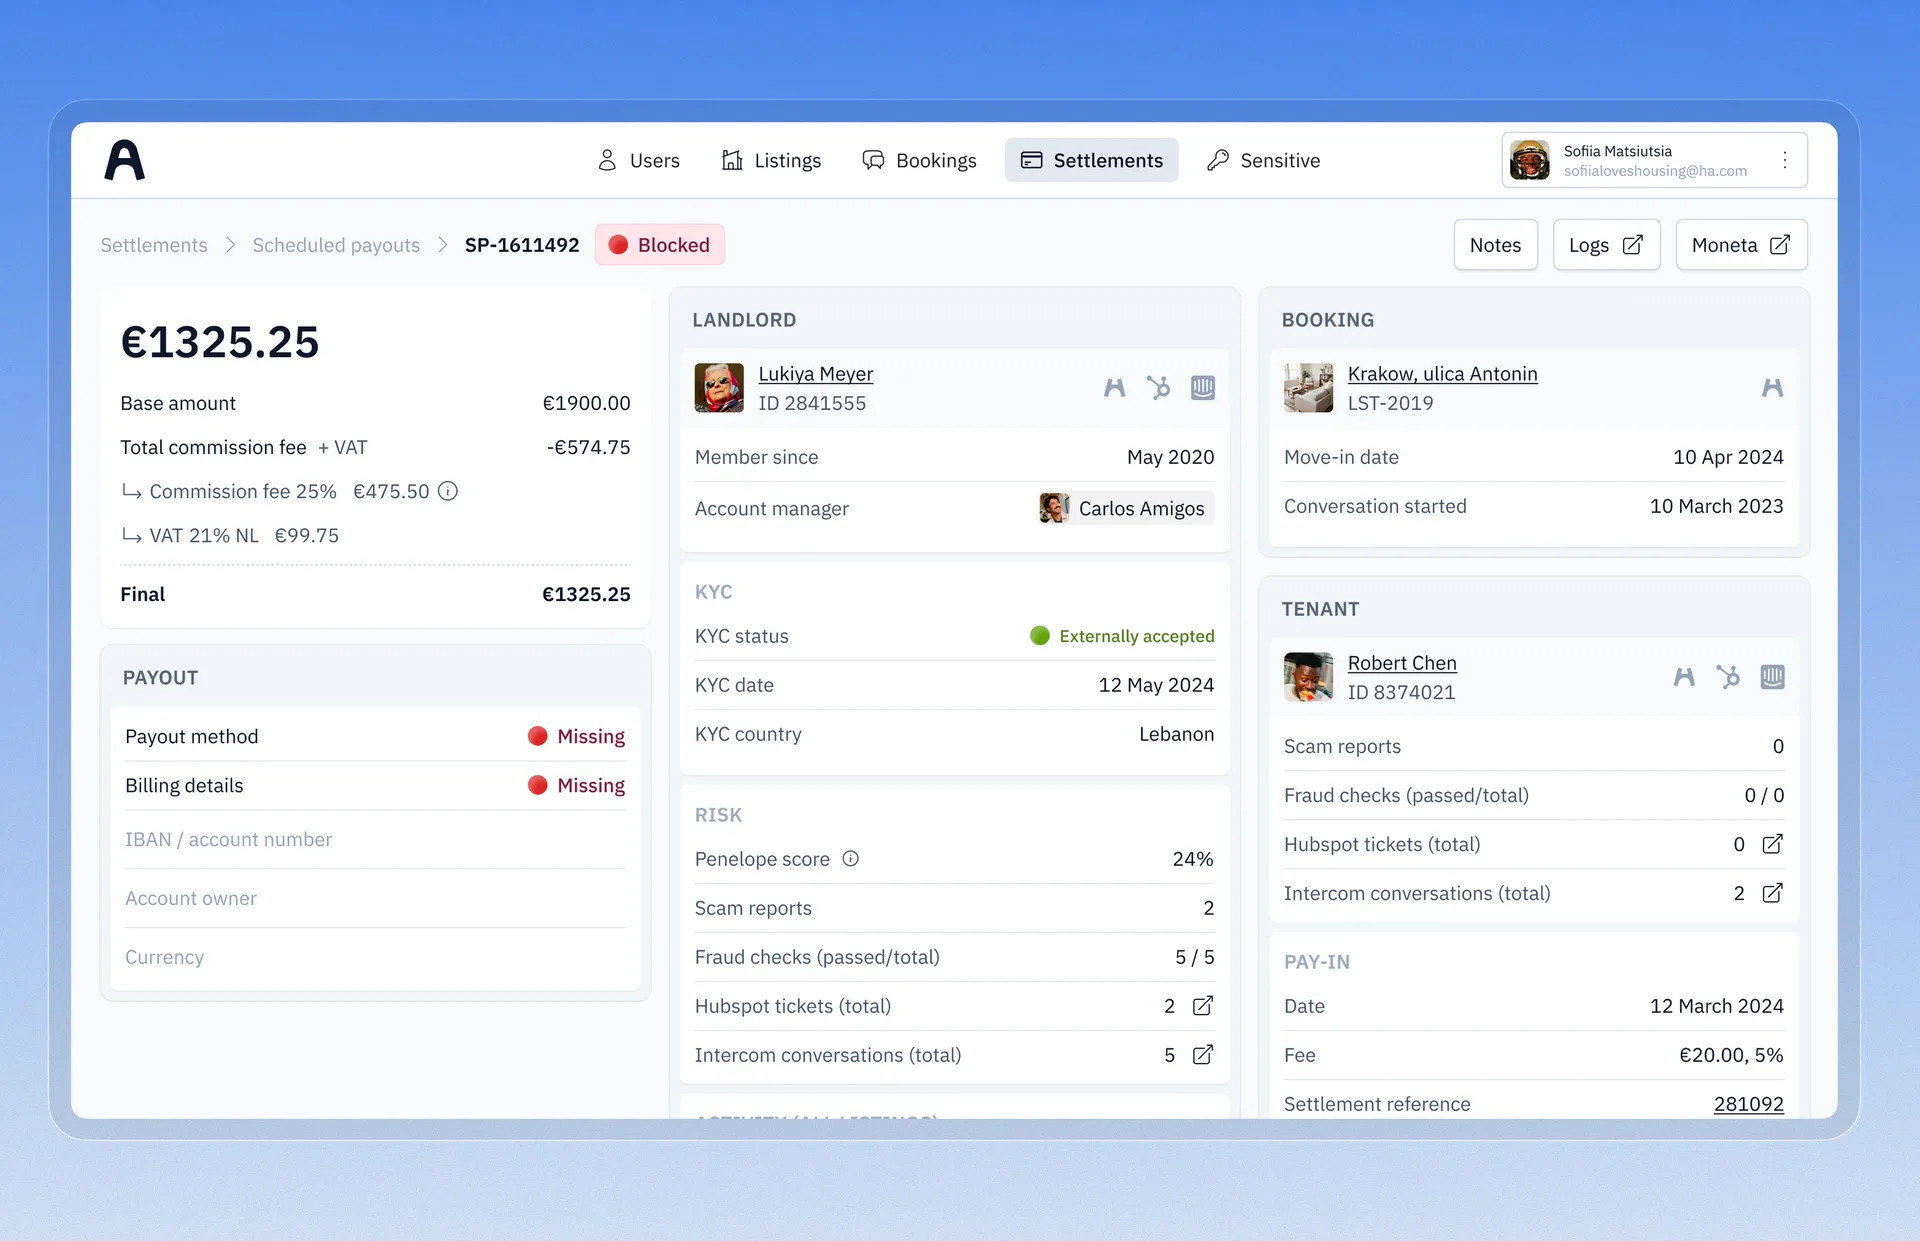Click the Krakow listing photo thumbnail
The image size is (1920, 1241).
(1308, 388)
